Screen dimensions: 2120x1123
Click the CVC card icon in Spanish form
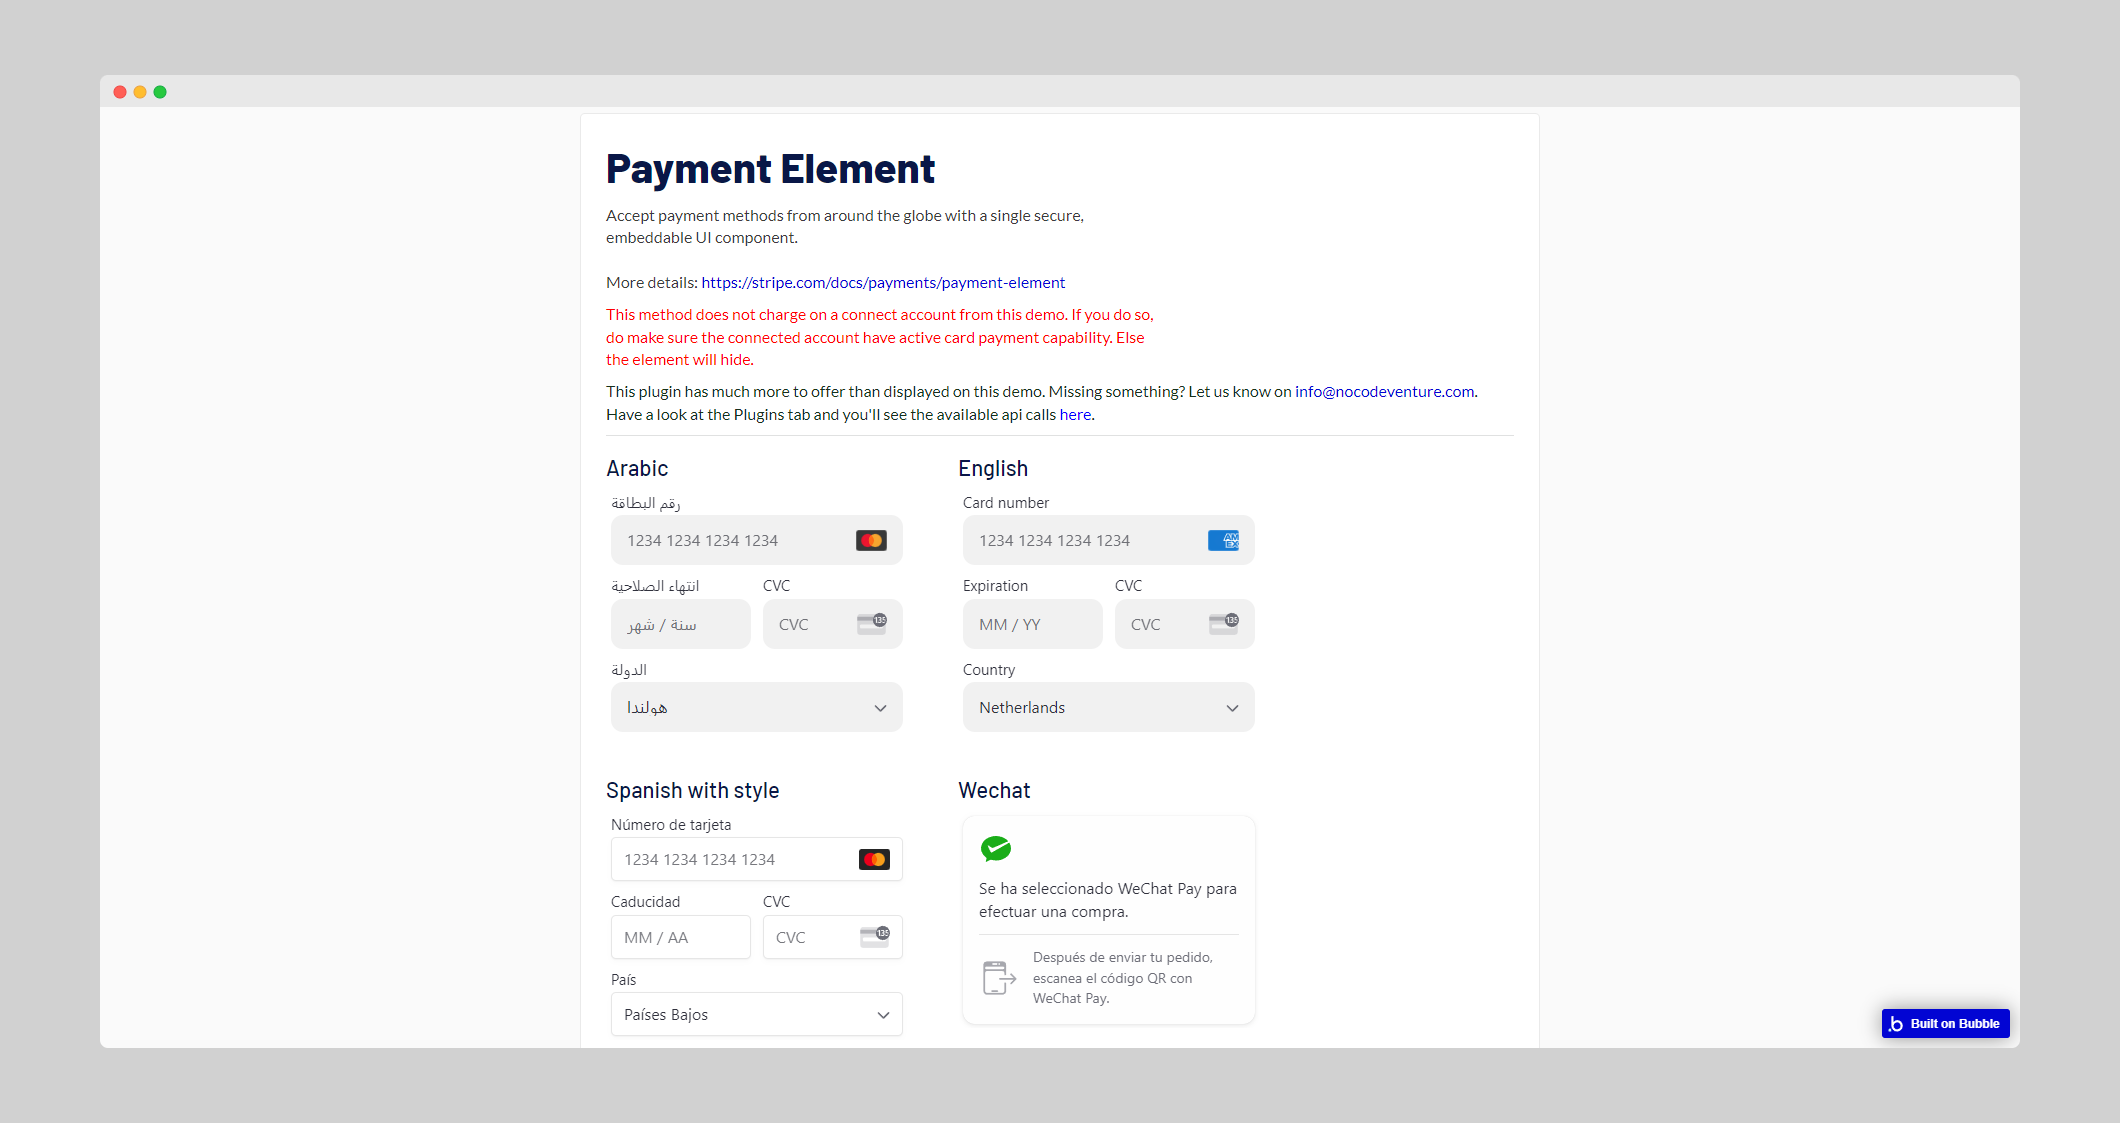[x=874, y=936]
